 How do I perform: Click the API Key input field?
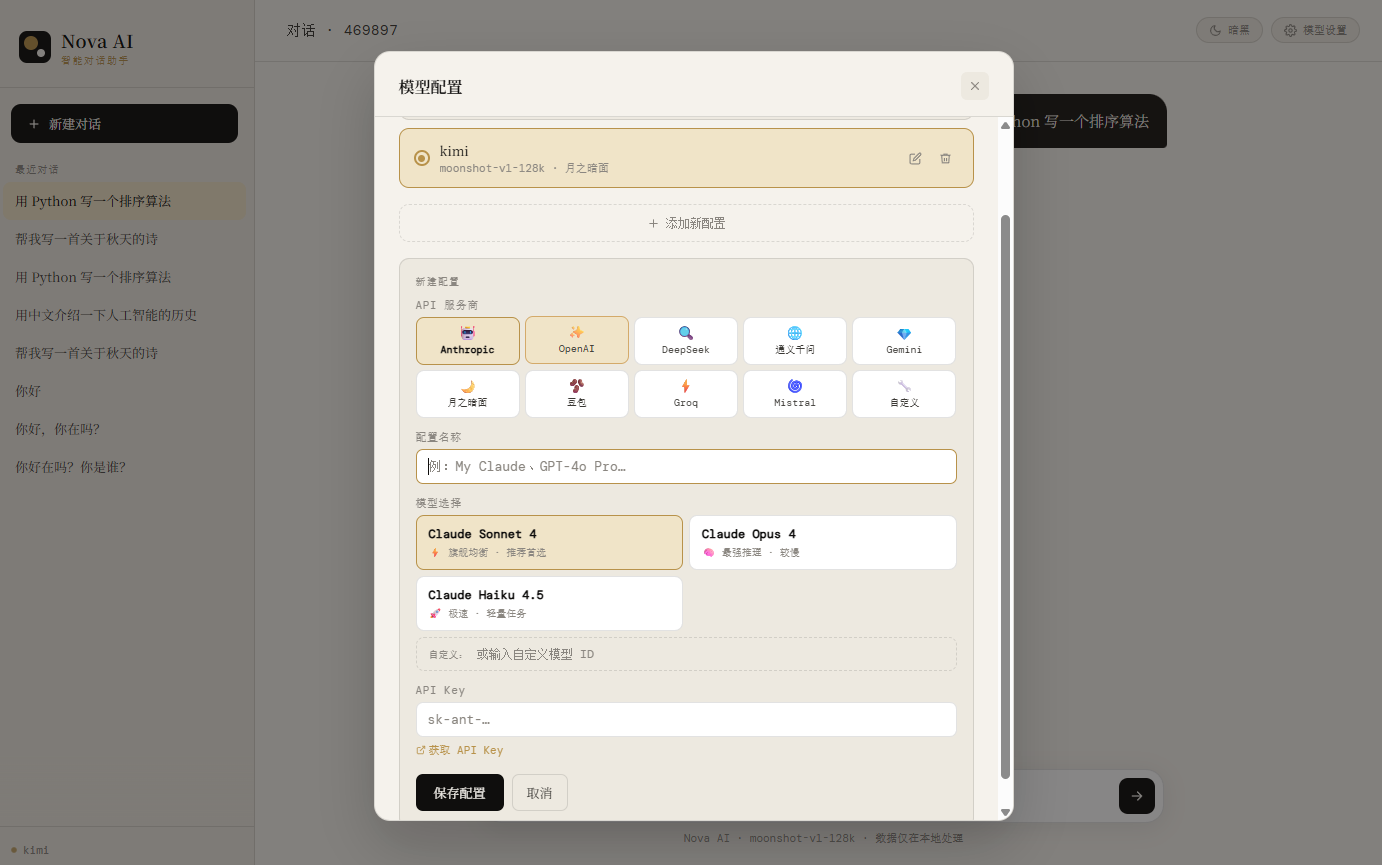pyautogui.click(x=686, y=719)
